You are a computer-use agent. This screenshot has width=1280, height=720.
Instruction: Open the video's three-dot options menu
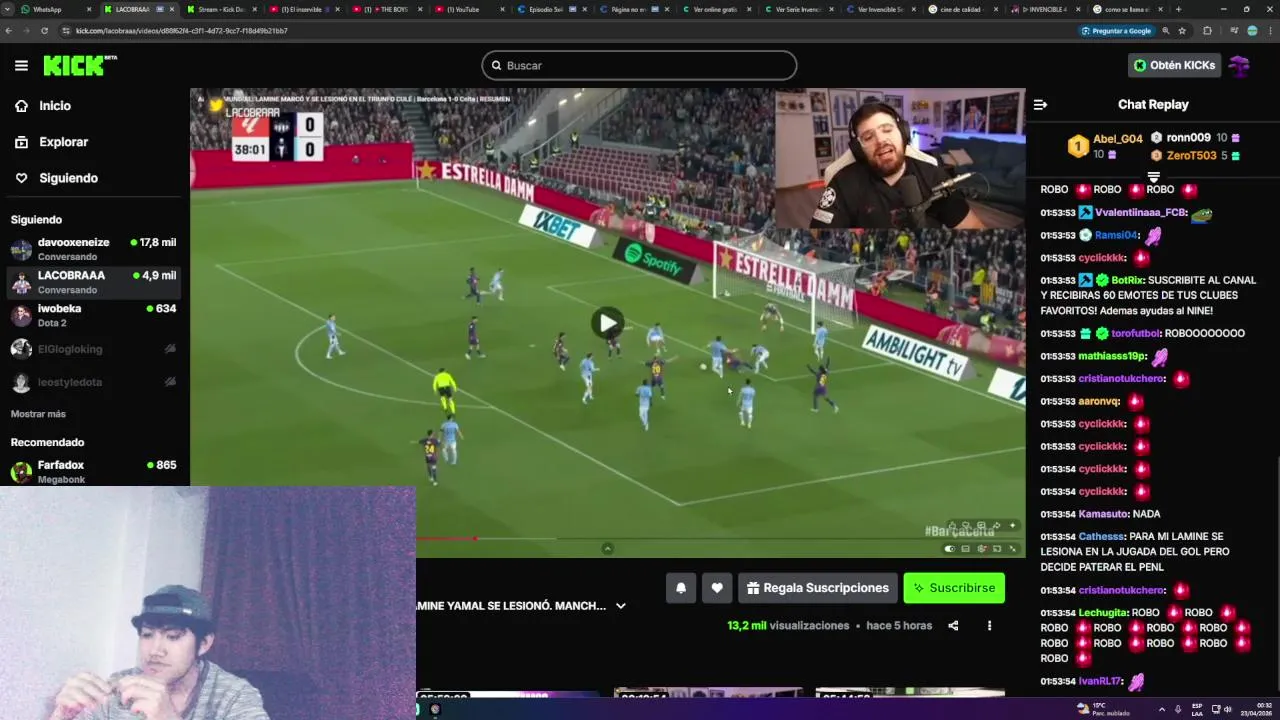(x=989, y=626)
